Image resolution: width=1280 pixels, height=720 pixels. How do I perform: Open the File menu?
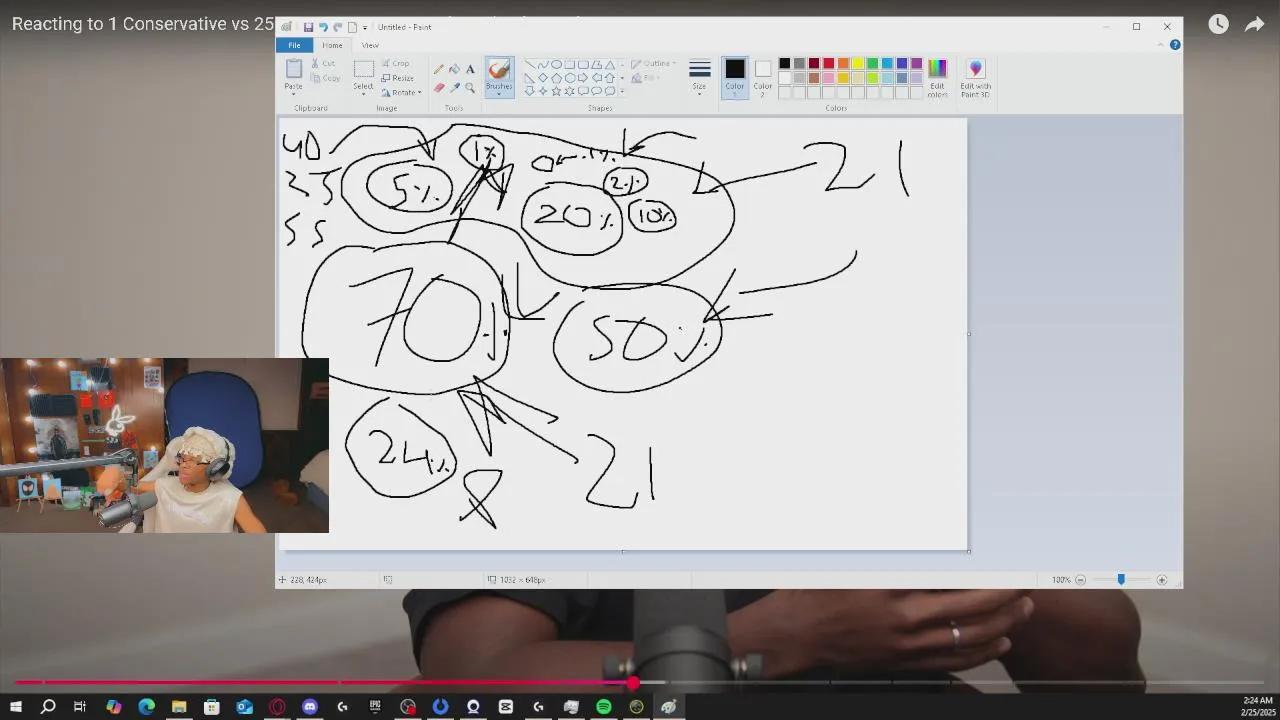pyautogui.click(x=294, y=45)
